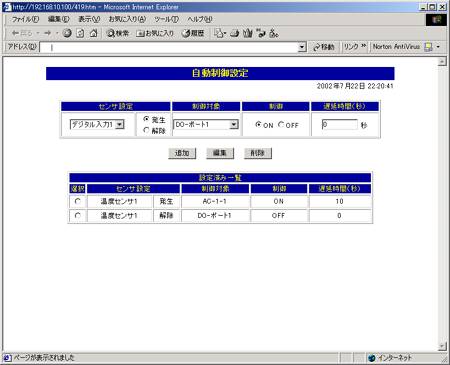Open the ファイル menu
This screenshot has width=450, height=365.
tap(26, 19)
